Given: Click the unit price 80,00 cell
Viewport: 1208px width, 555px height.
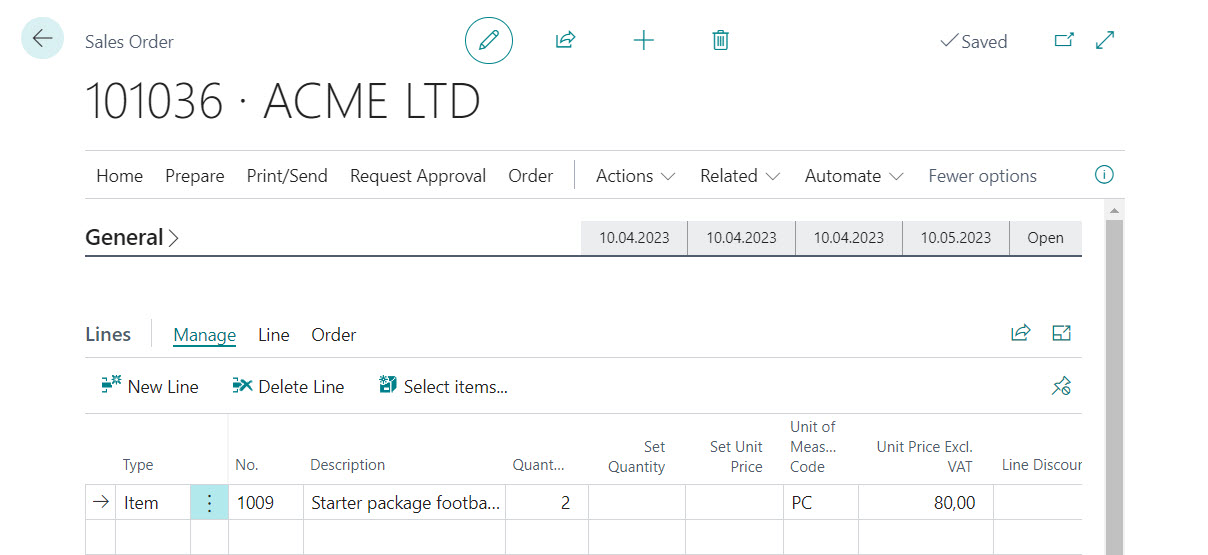Looking at the screenshot, I should pyautogui.click(x=926, y=503).
